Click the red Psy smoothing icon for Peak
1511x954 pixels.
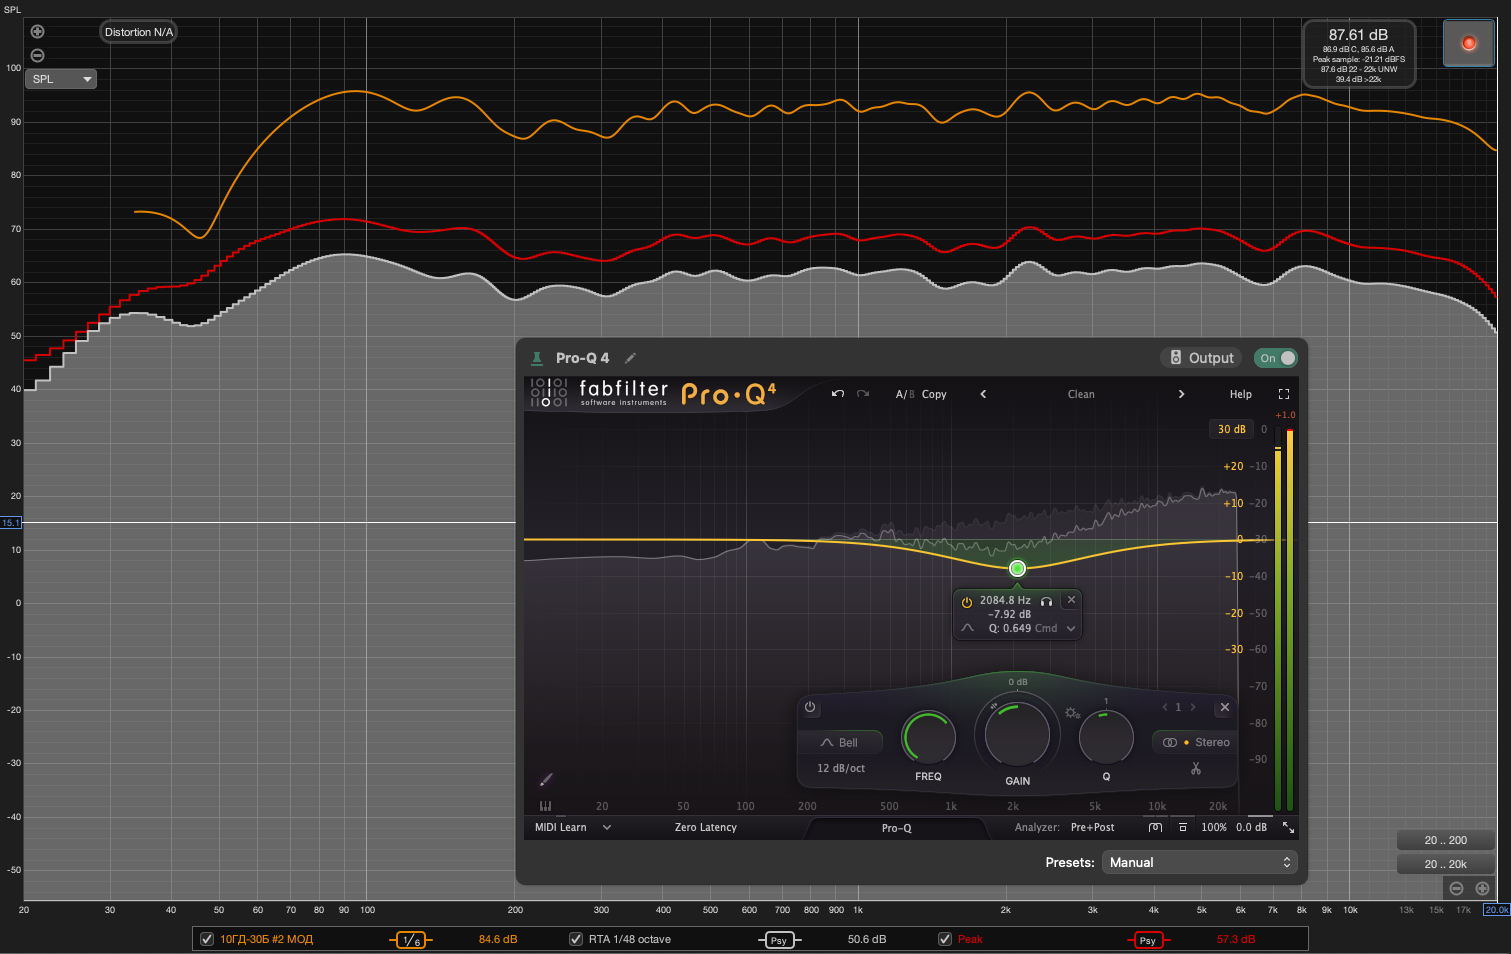1148,940
